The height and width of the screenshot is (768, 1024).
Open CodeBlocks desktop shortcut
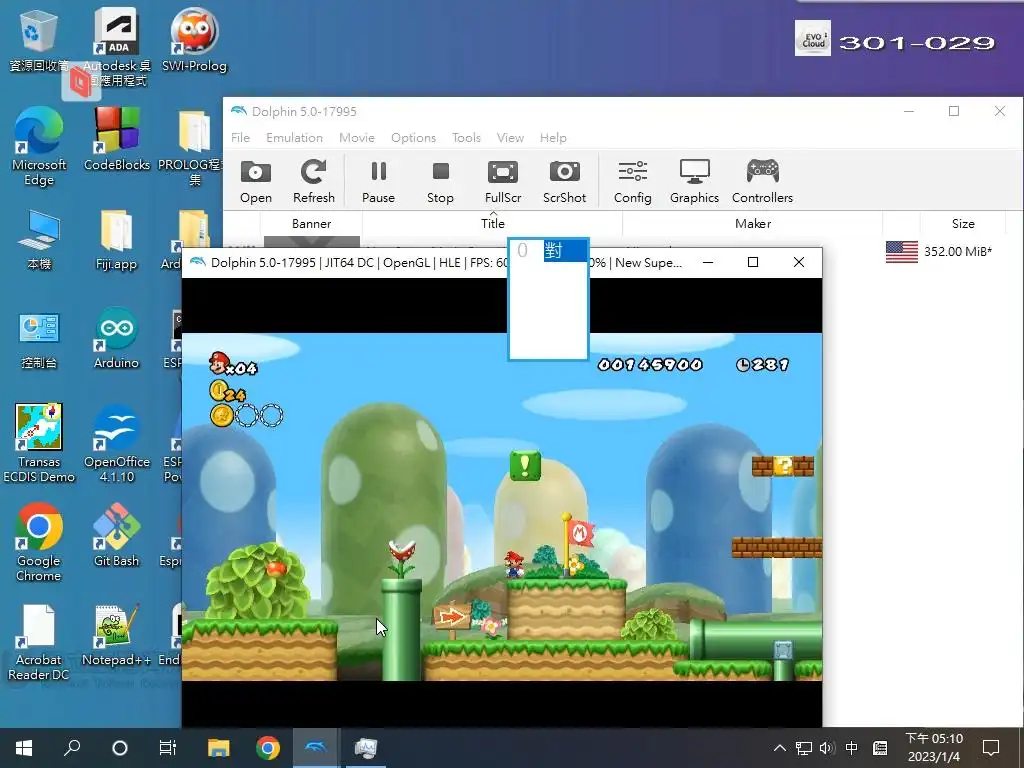(x=116, y=139)
